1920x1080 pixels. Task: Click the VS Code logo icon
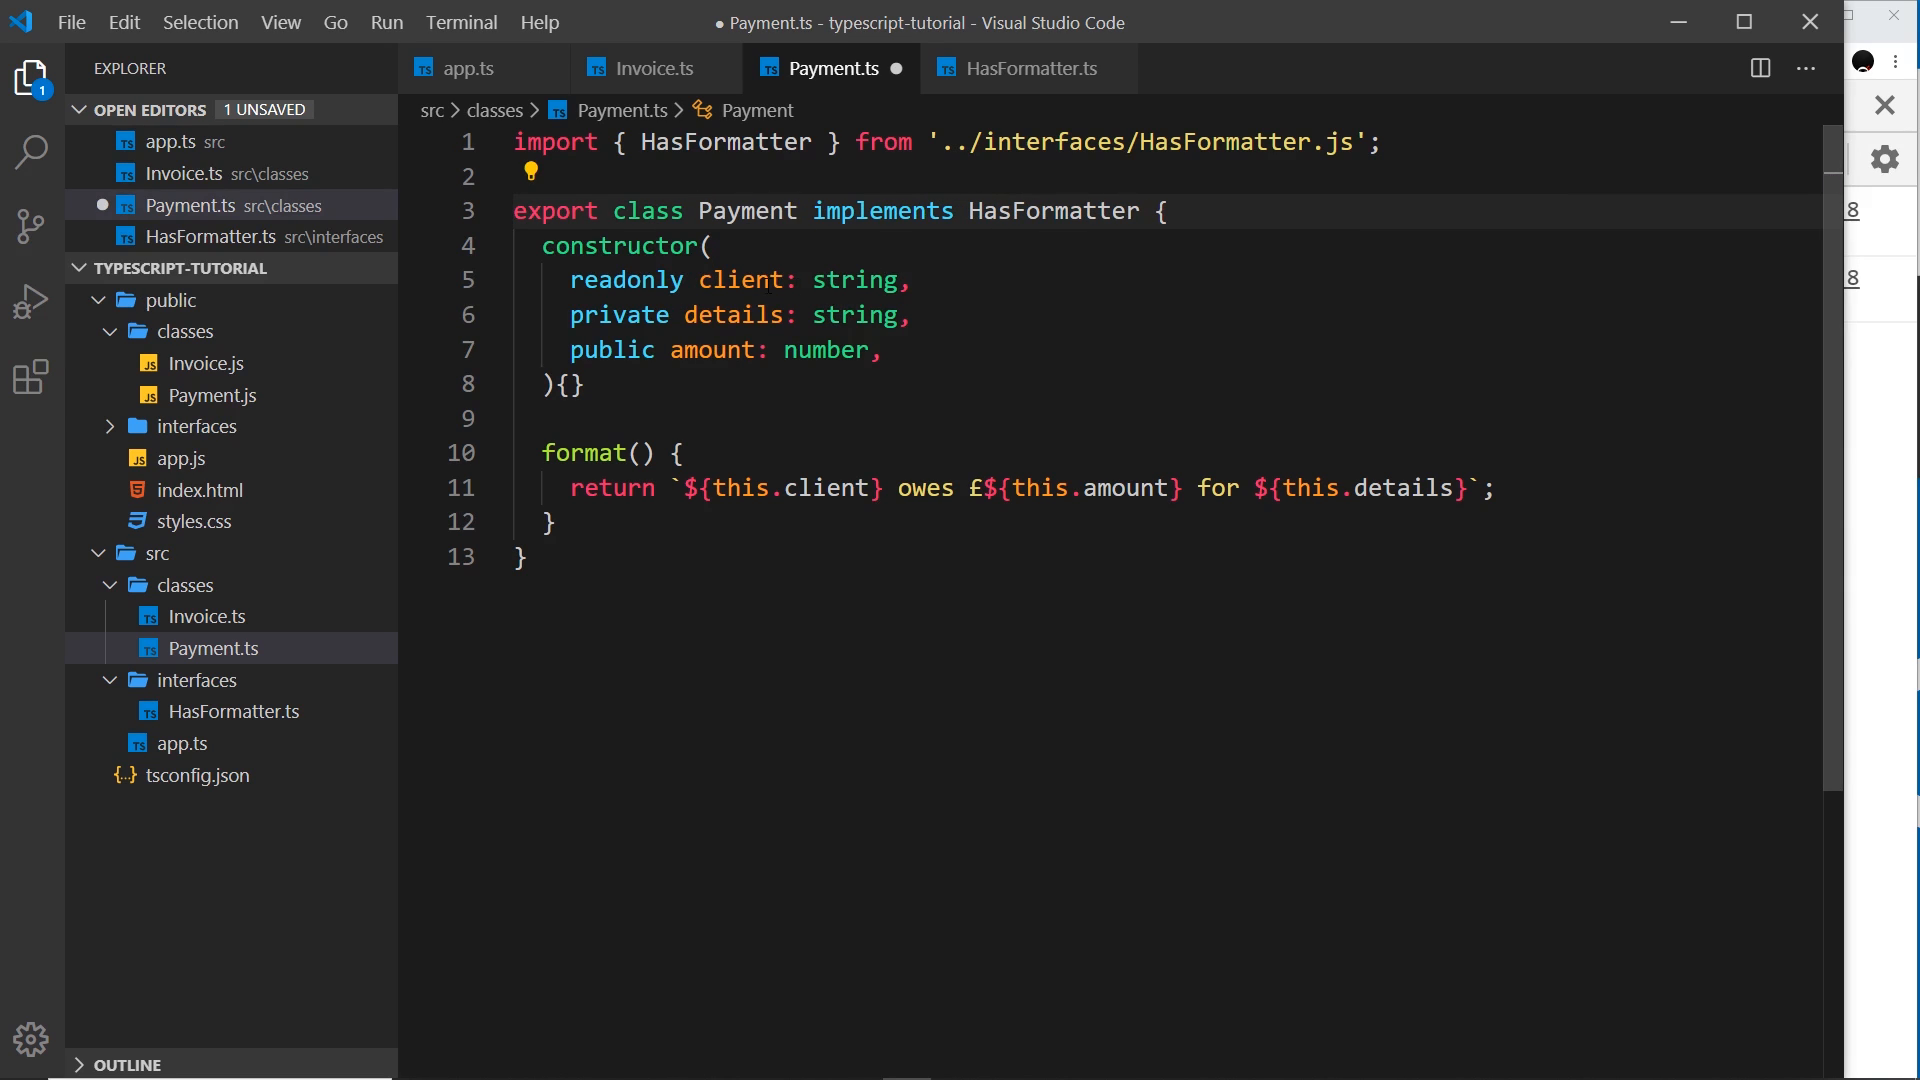(x=21, y=21)
